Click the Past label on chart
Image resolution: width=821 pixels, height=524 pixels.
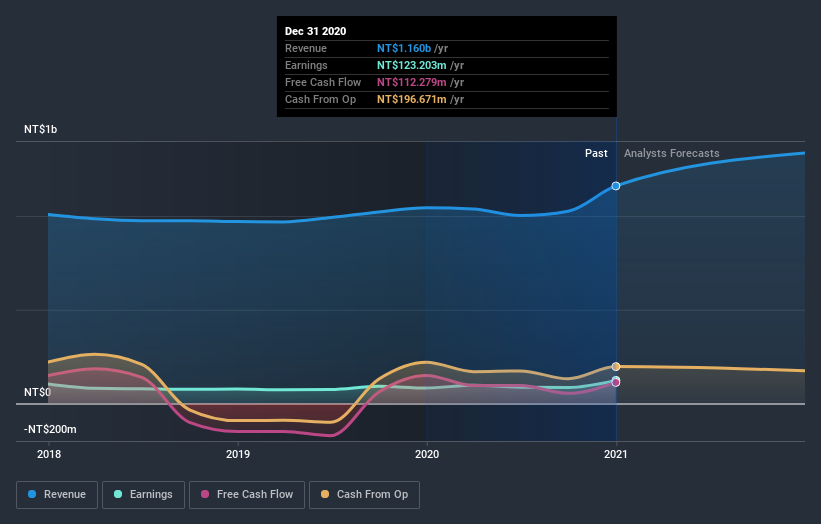tap(596, 153)
